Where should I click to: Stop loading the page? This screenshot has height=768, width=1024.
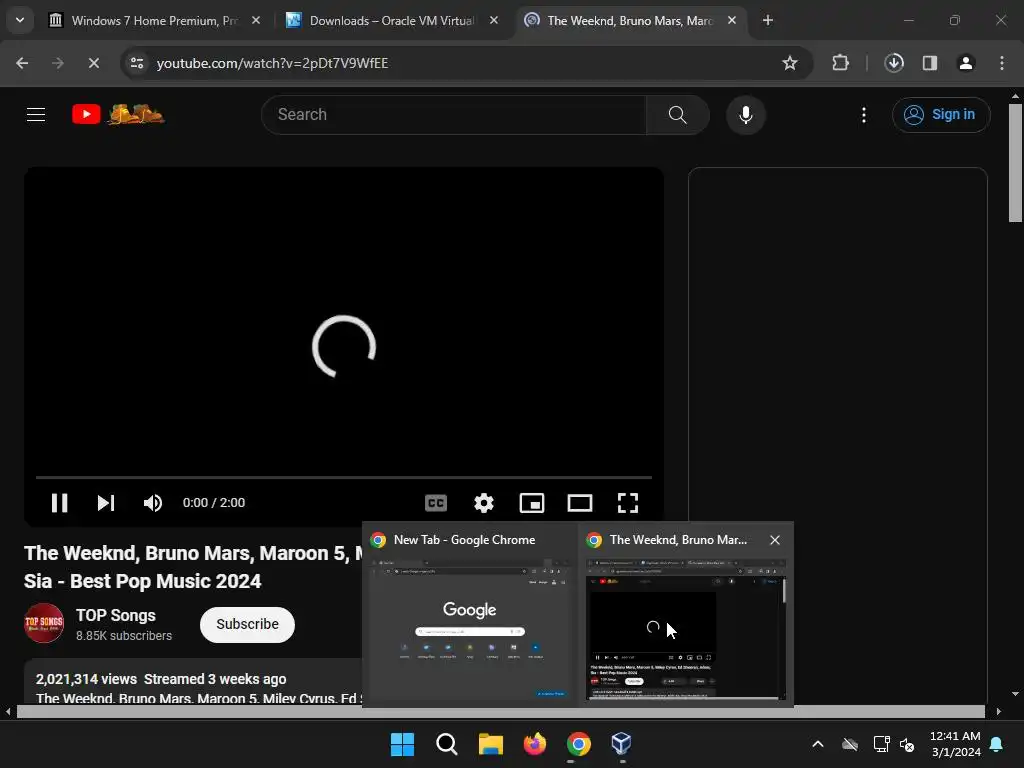[x=93, y=63]
